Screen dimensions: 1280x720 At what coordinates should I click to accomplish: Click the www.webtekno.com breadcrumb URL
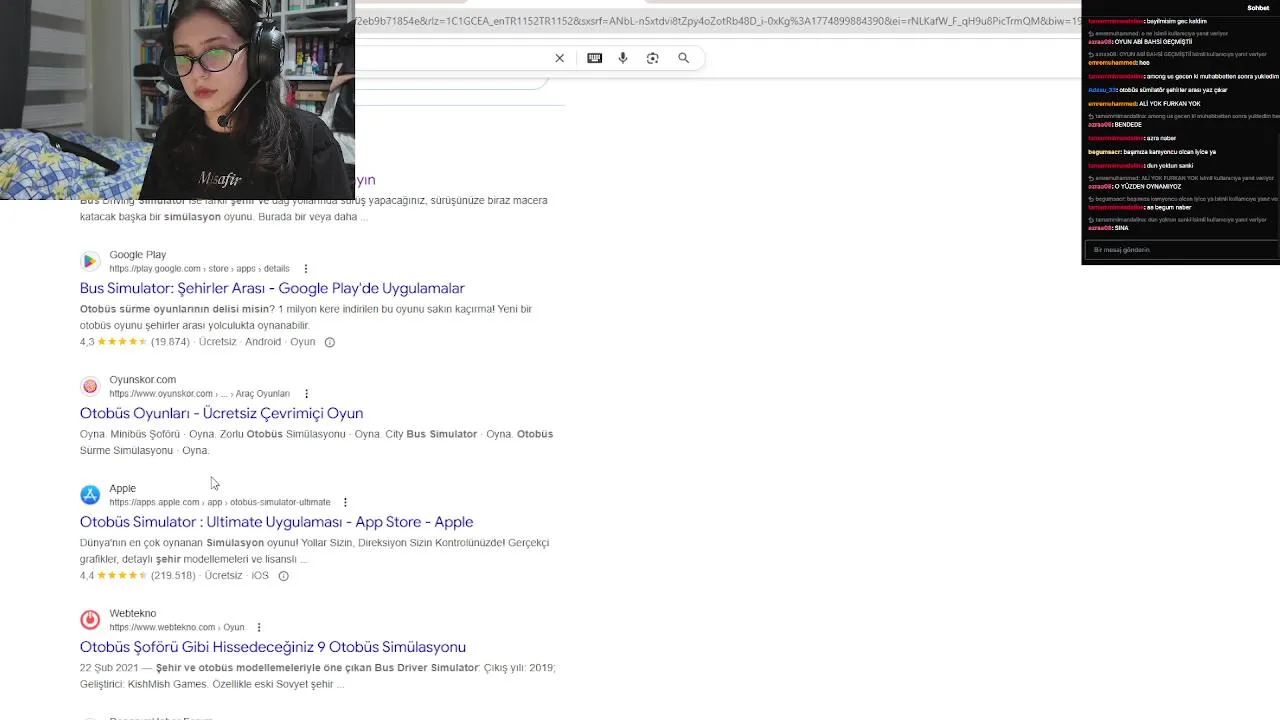pos(177,628)
